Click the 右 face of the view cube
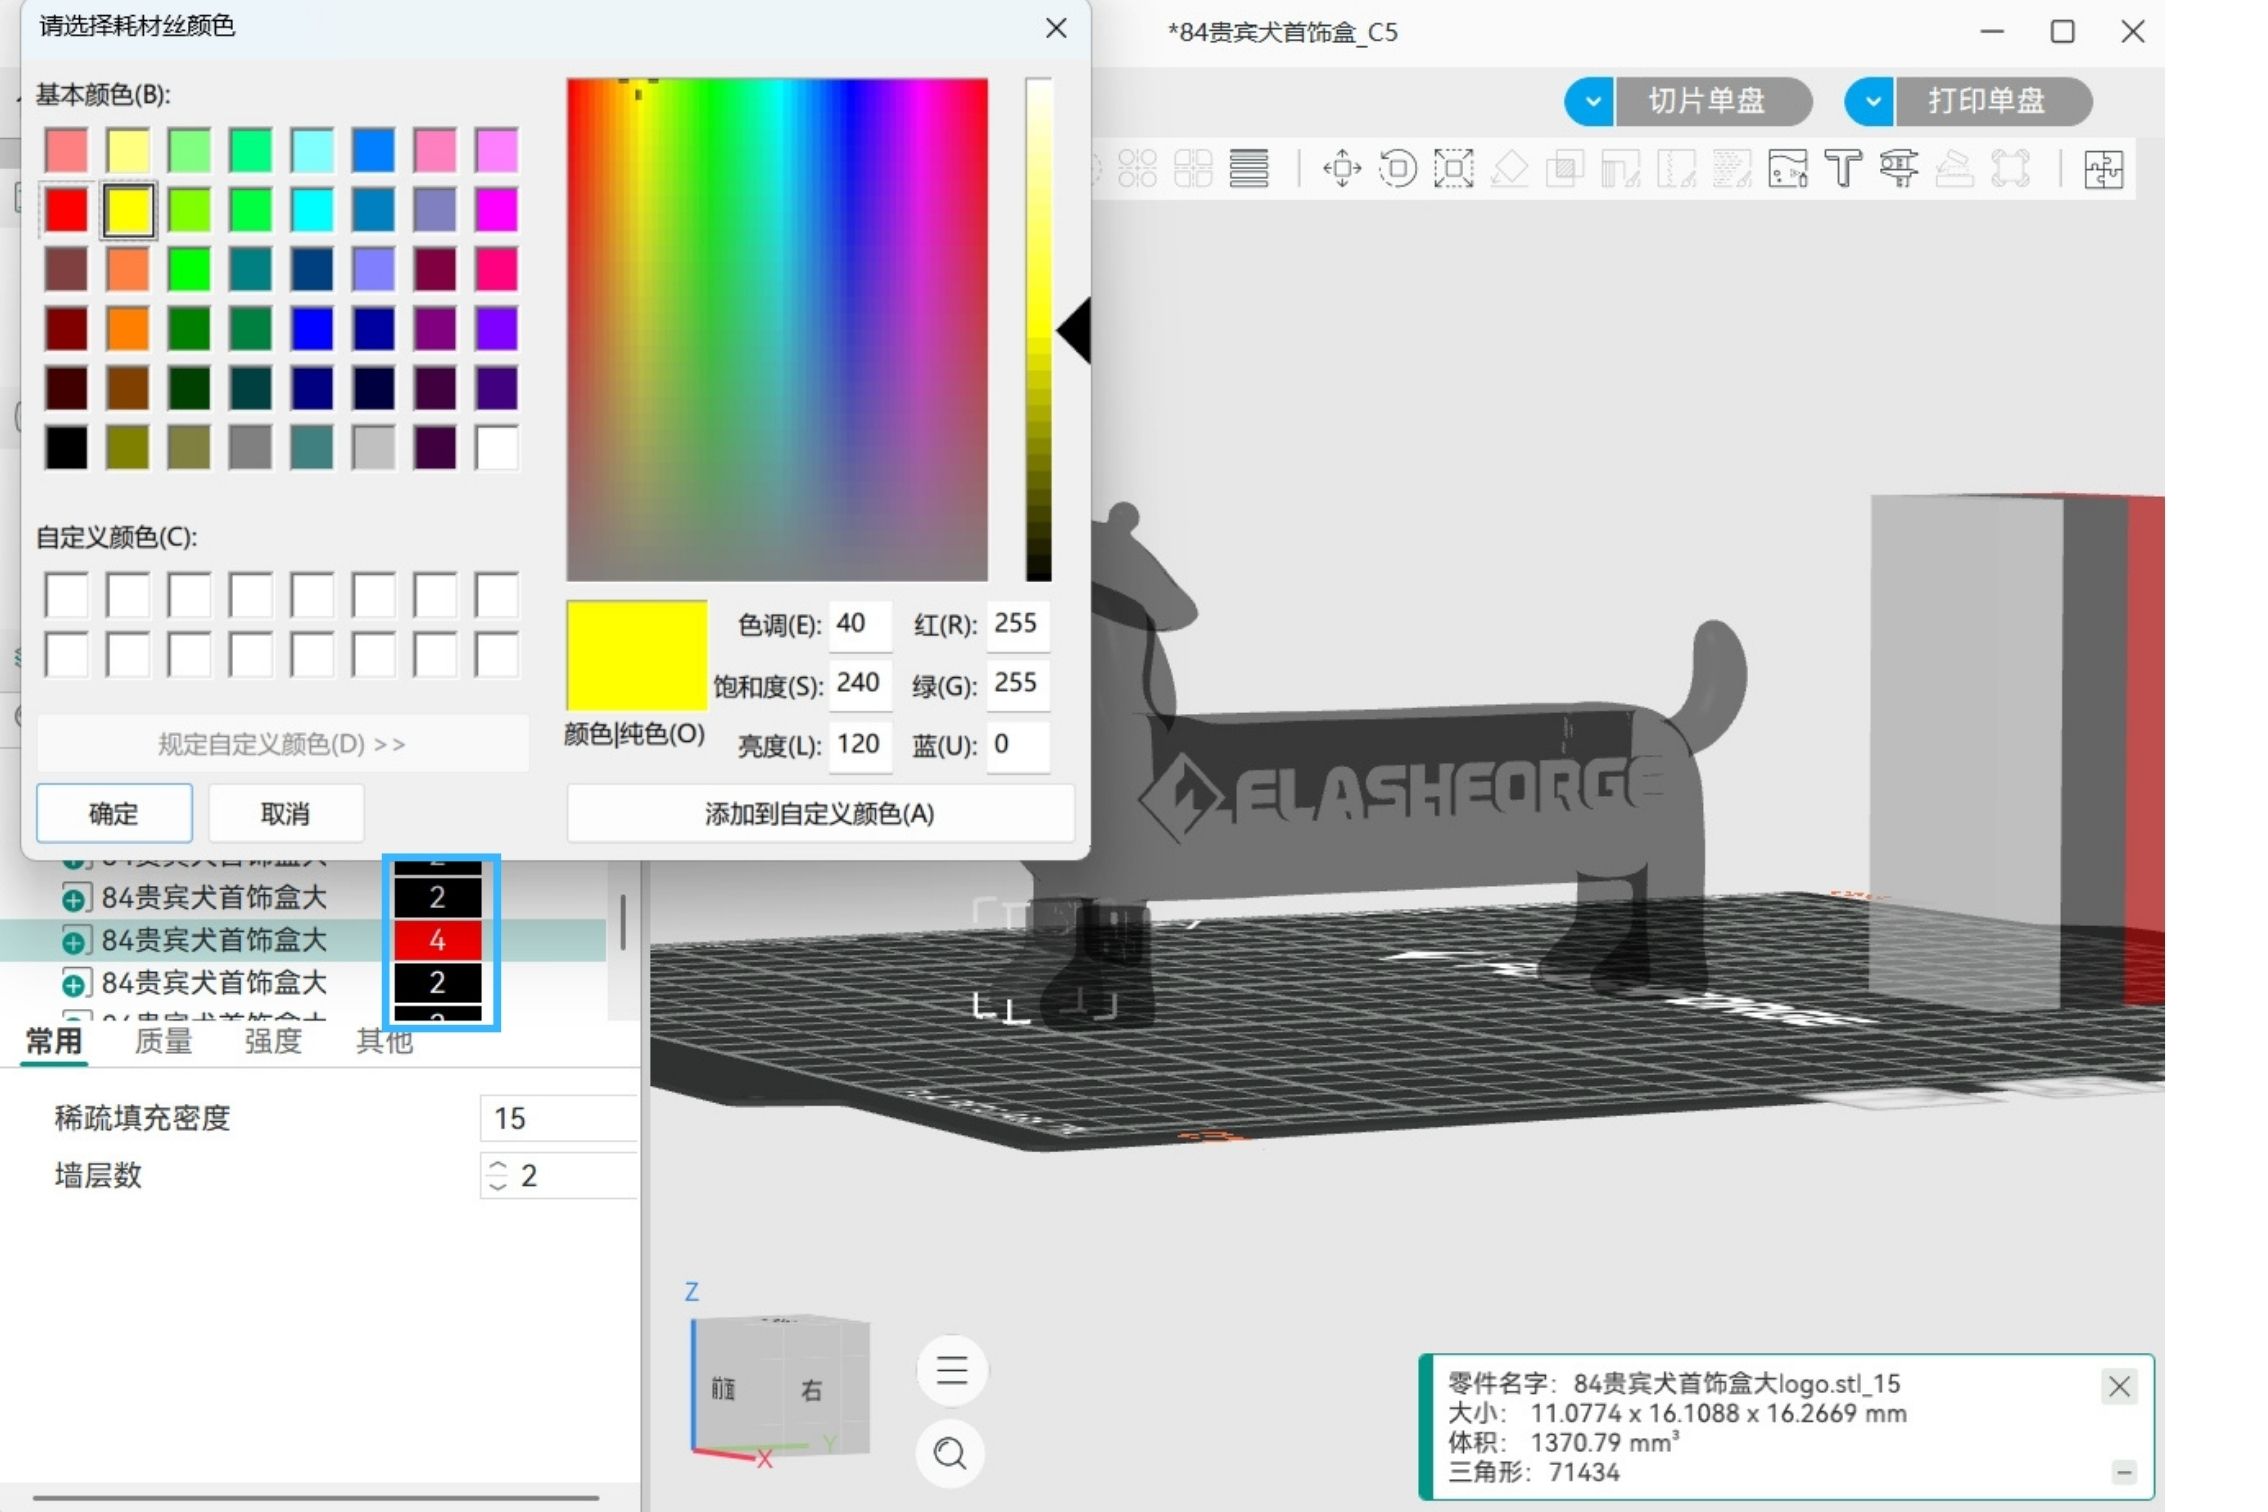Viewport: 2268px width, 1512px height. click(811, 1390)
